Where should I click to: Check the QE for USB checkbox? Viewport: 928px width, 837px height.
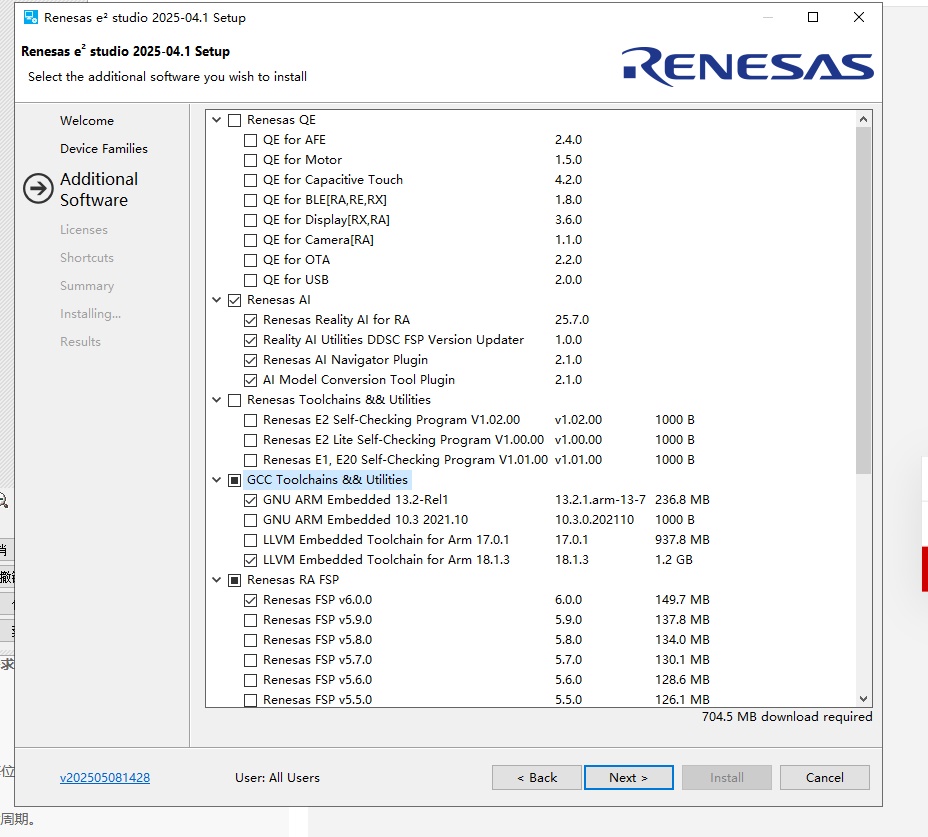point(250,281)
